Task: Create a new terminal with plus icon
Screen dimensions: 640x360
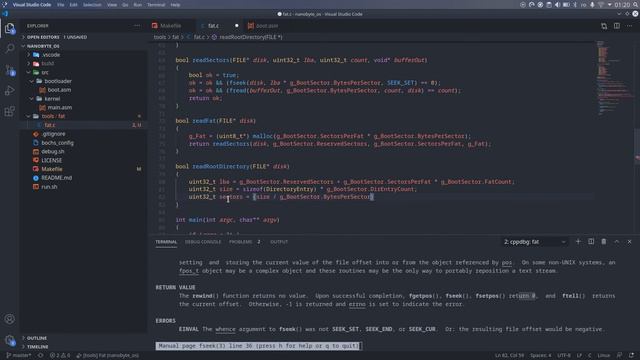Action: click(578, 242)
